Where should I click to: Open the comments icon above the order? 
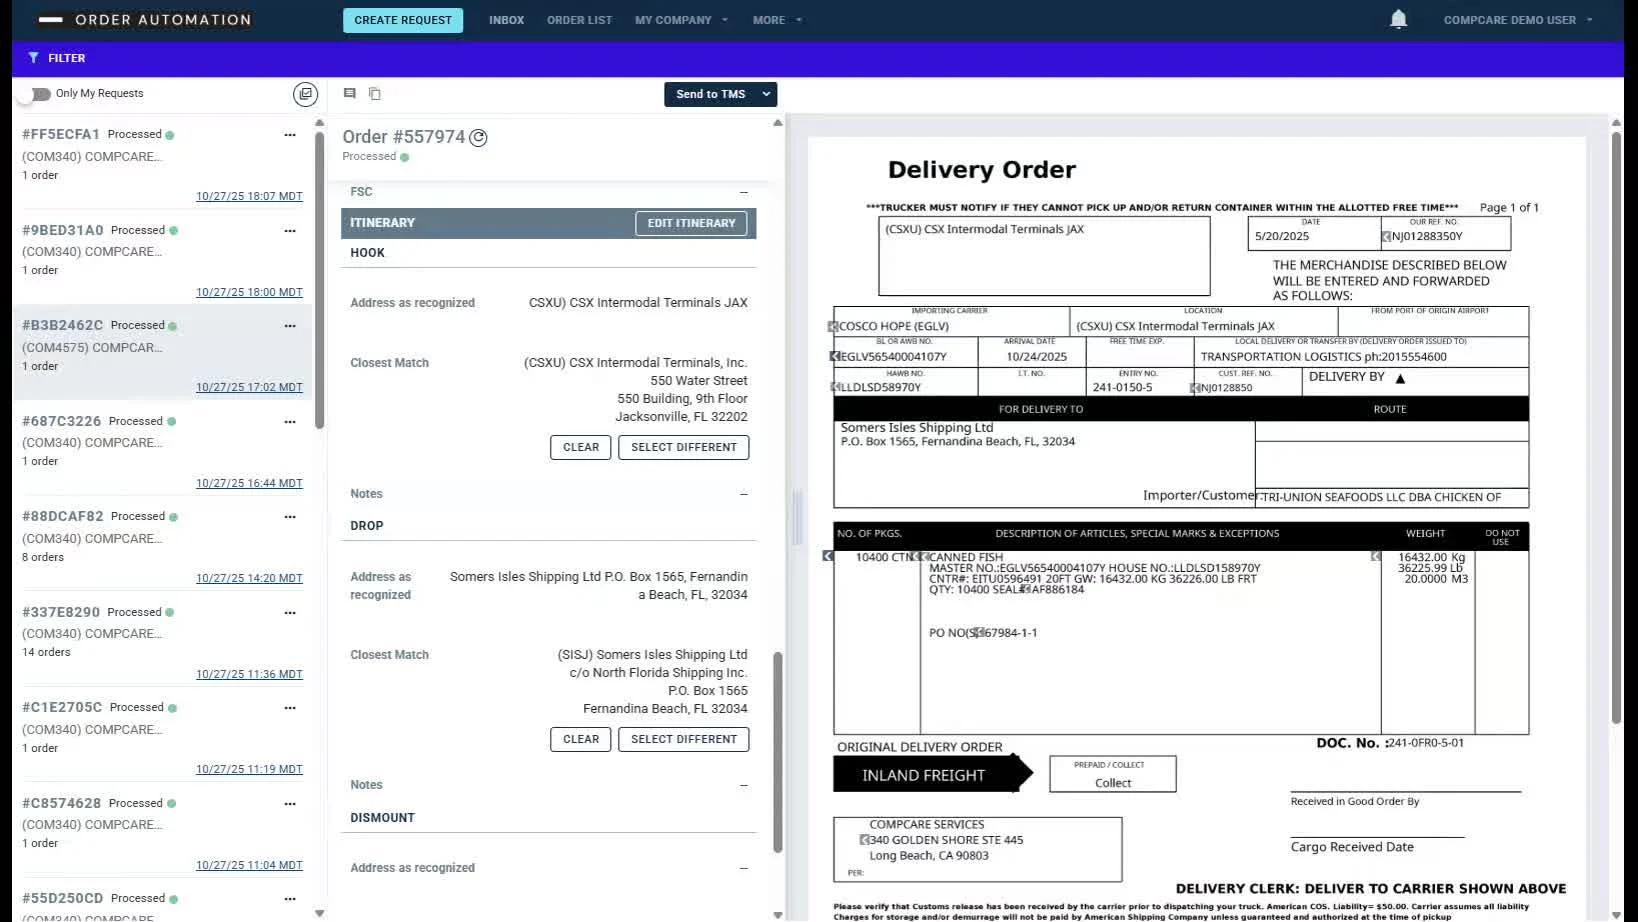(x=350, y=93)
